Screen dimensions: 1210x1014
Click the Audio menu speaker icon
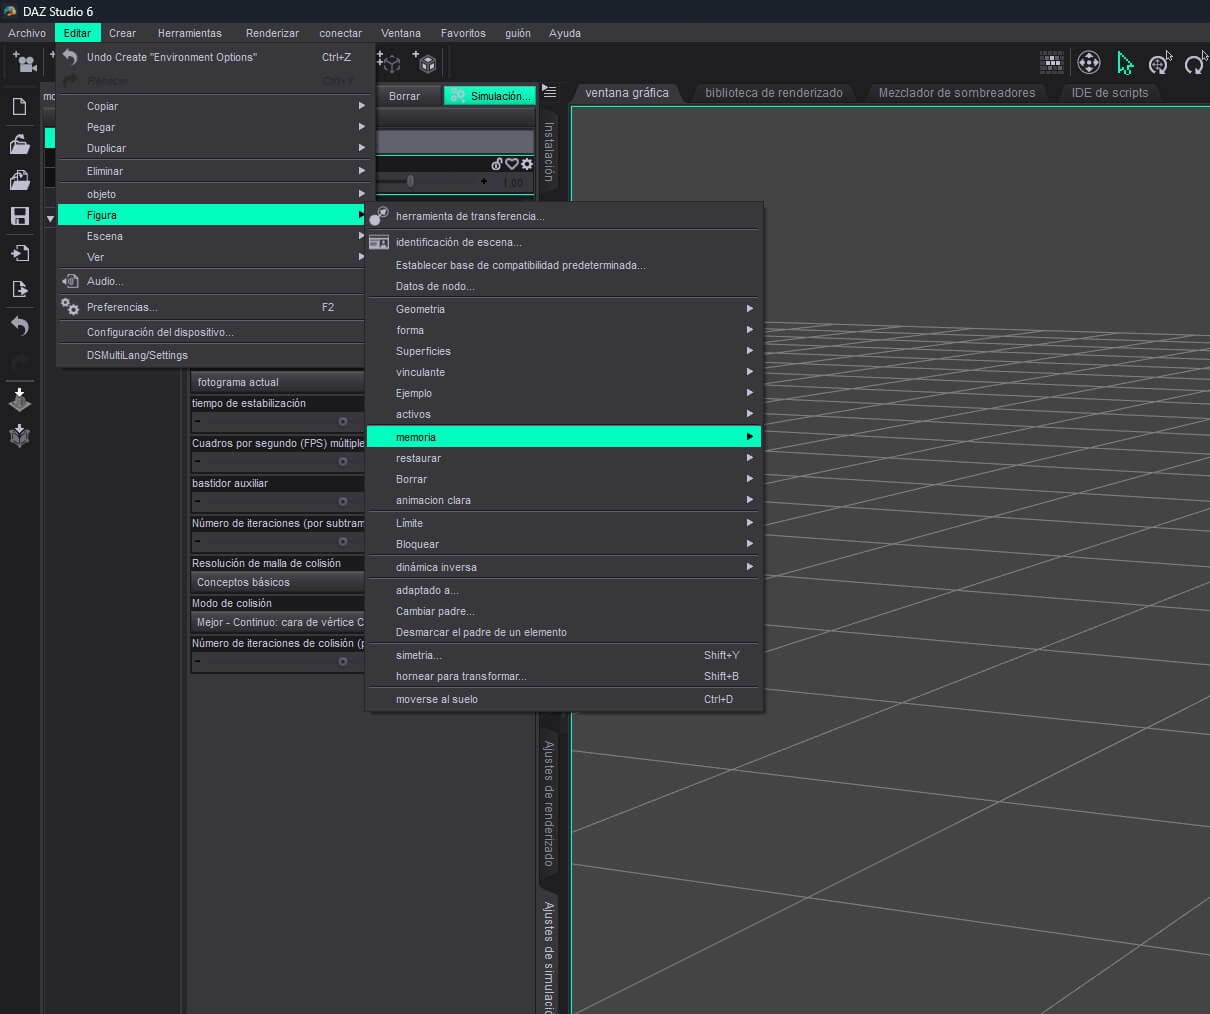(70, 281)
